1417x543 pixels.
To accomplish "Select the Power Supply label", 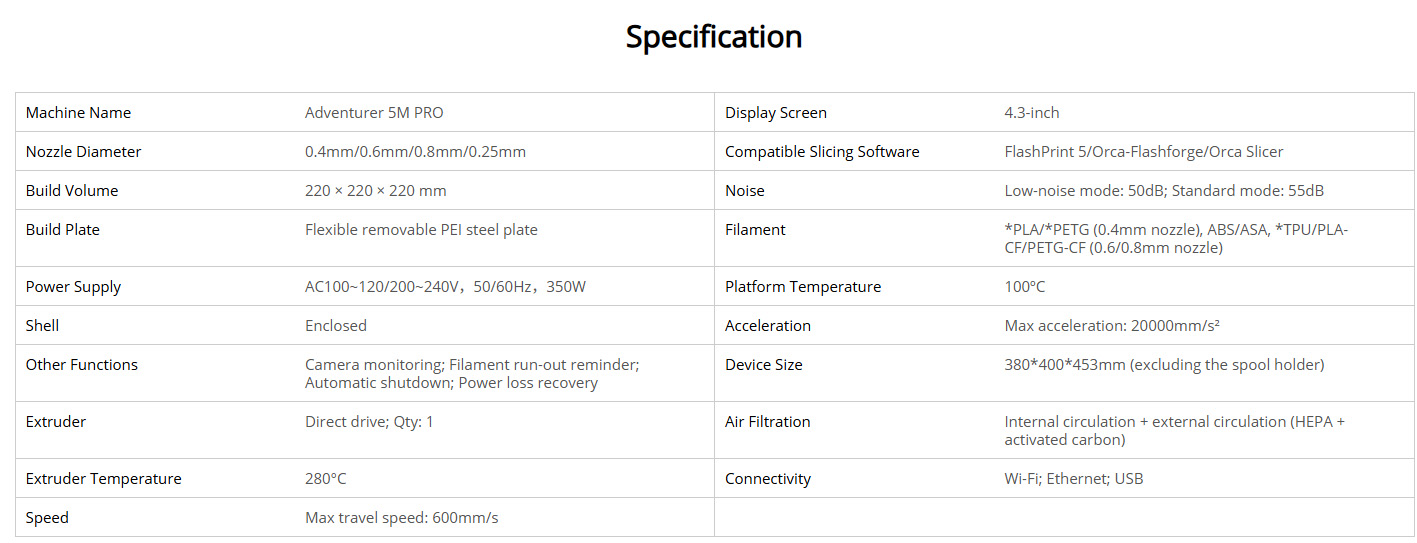I will click(73, 287).
